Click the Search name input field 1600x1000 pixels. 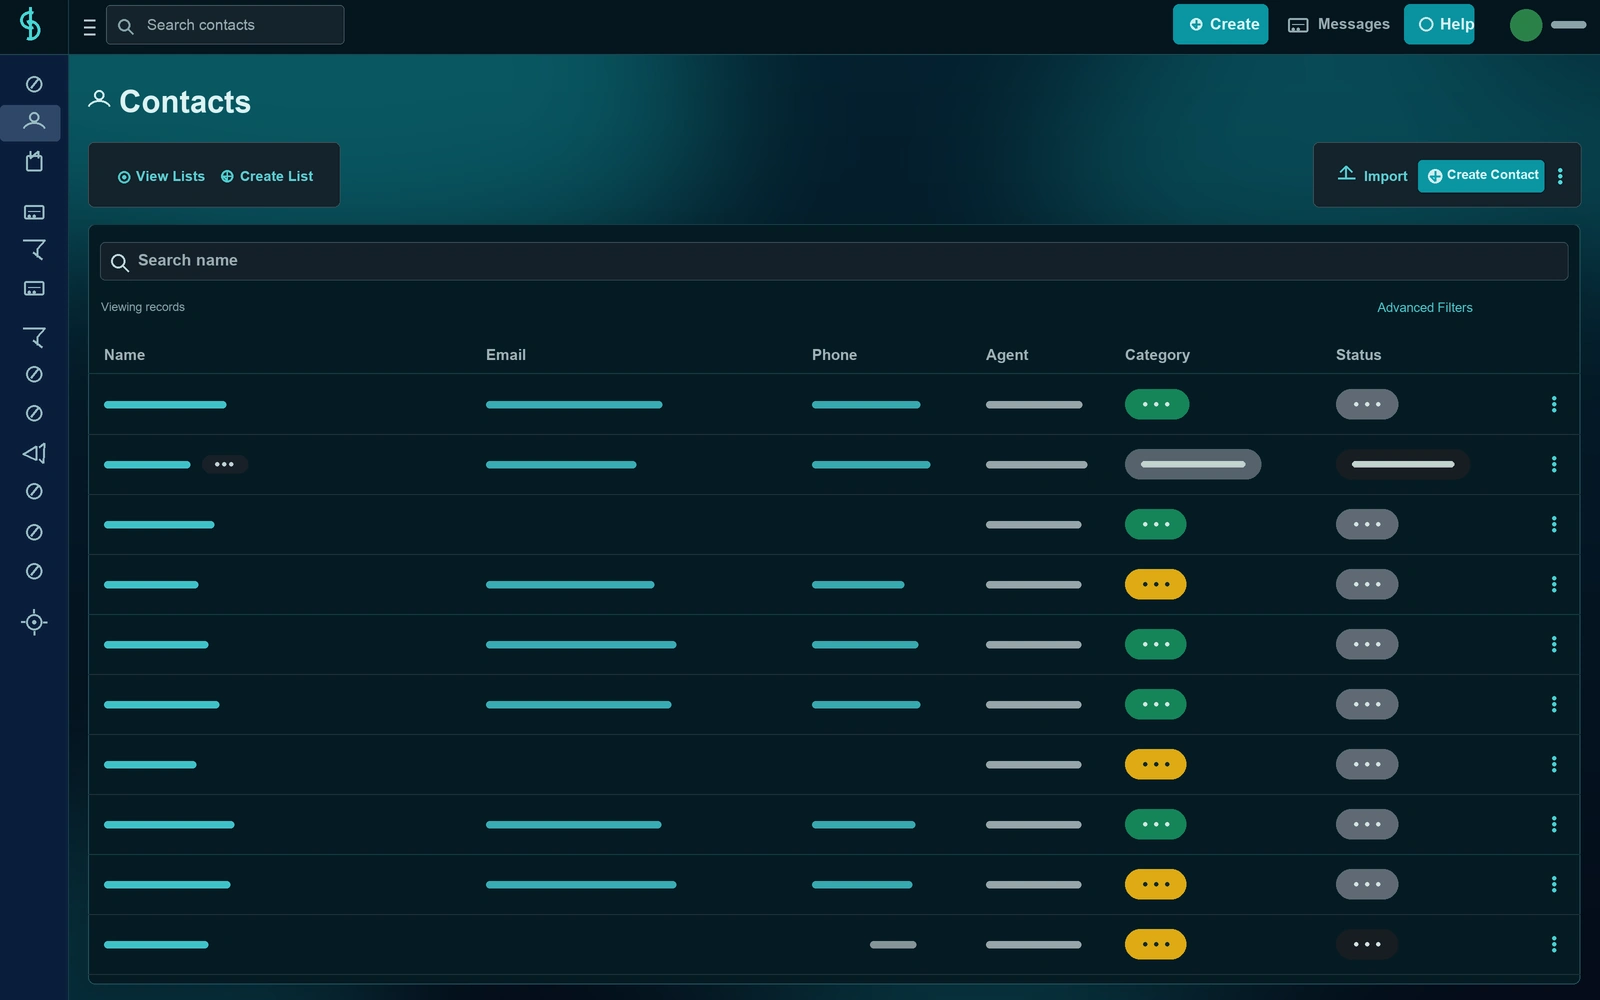point(834,261)
